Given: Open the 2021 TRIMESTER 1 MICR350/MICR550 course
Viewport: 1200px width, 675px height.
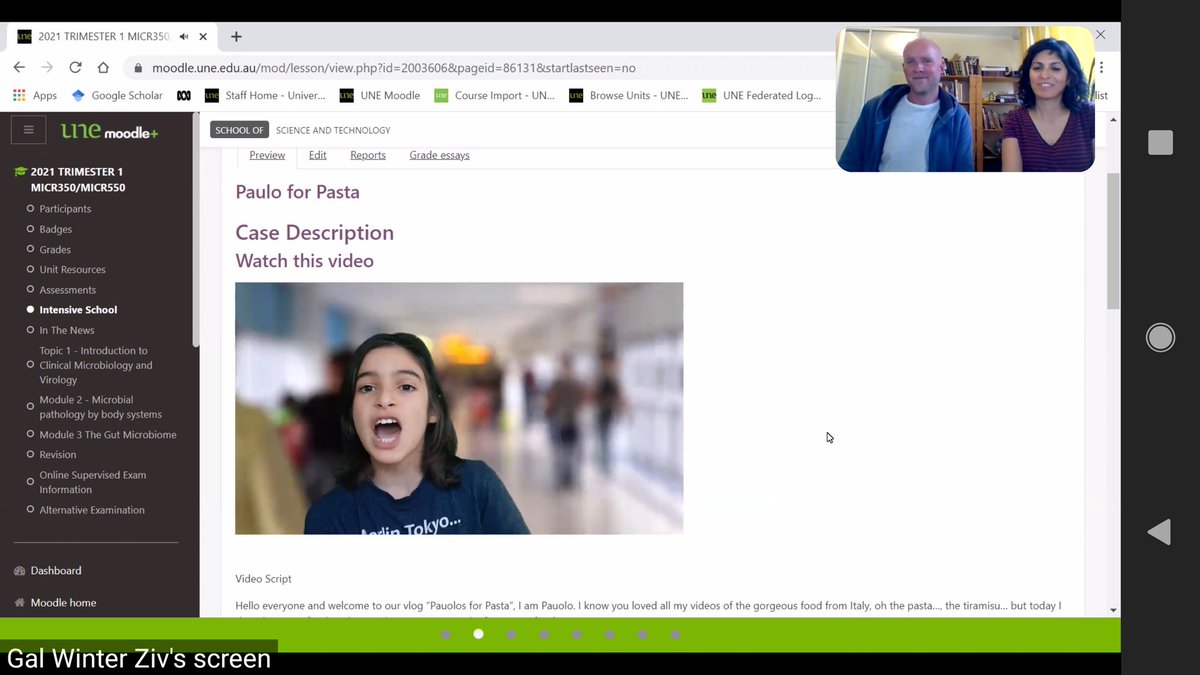Looking at the screenshot, I should click(x=78, y=179).
